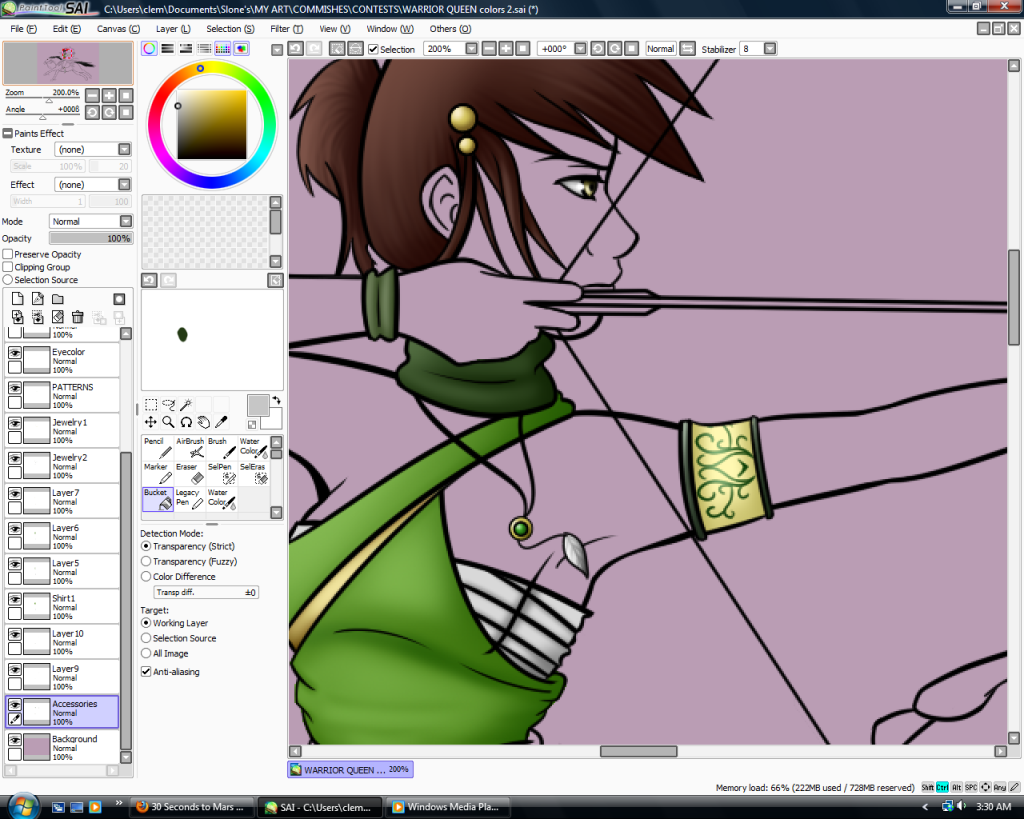
Task: Select Color Difference detection mode
Action: (146, 577)
